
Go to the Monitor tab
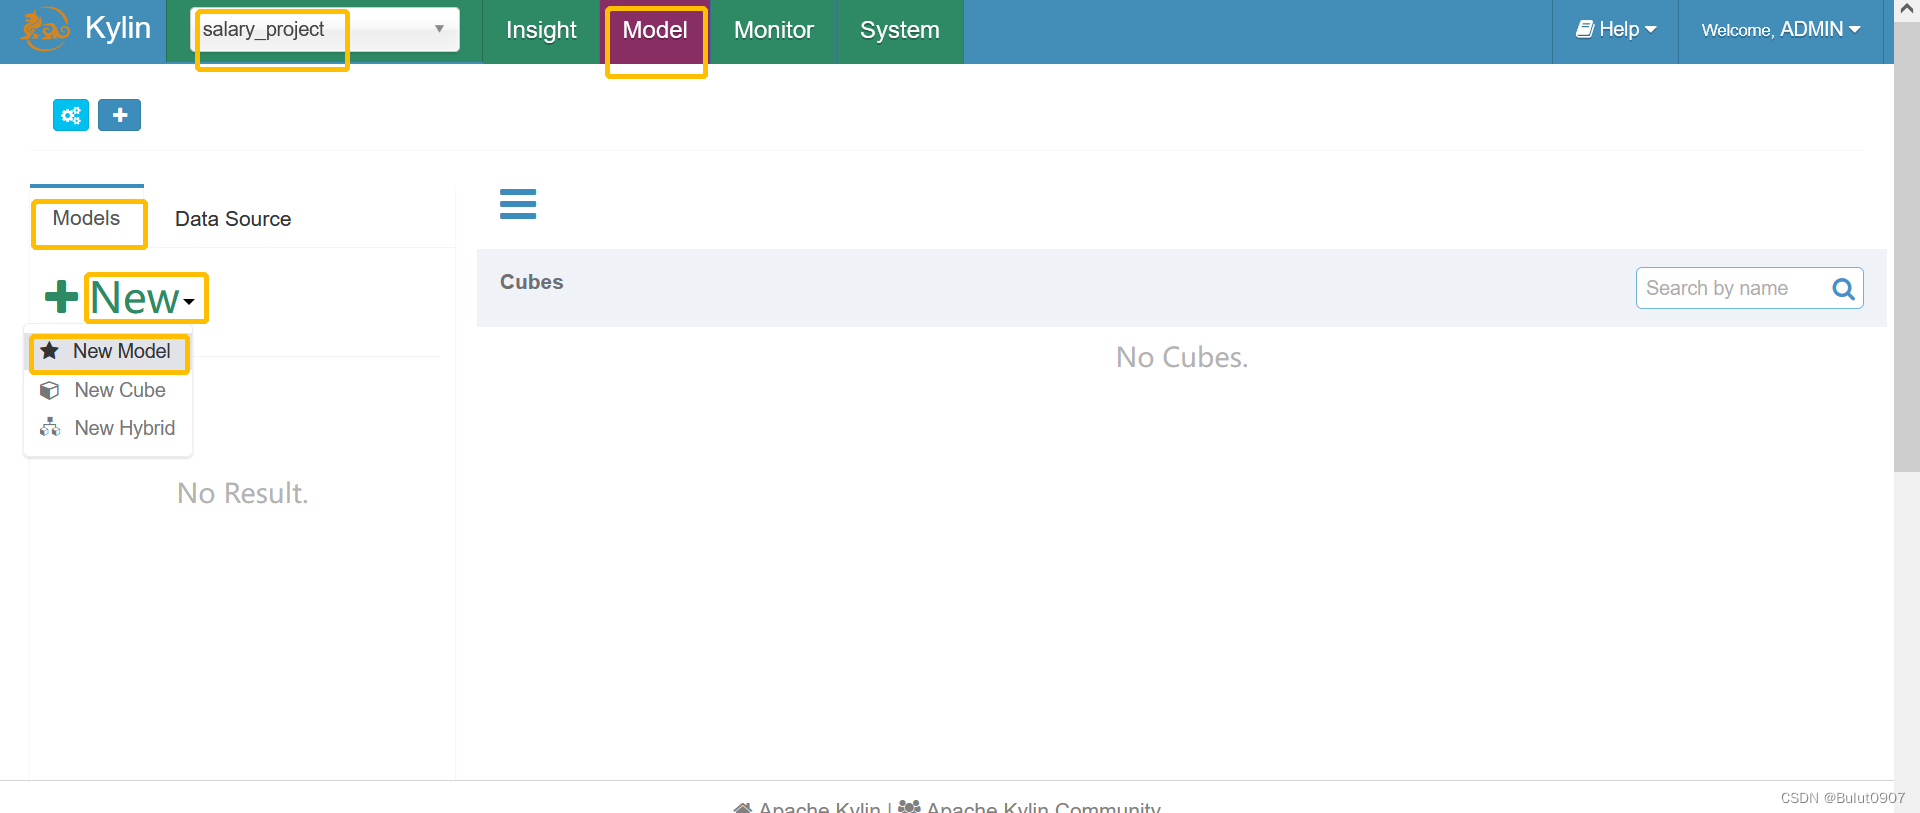tap(774, 31)
